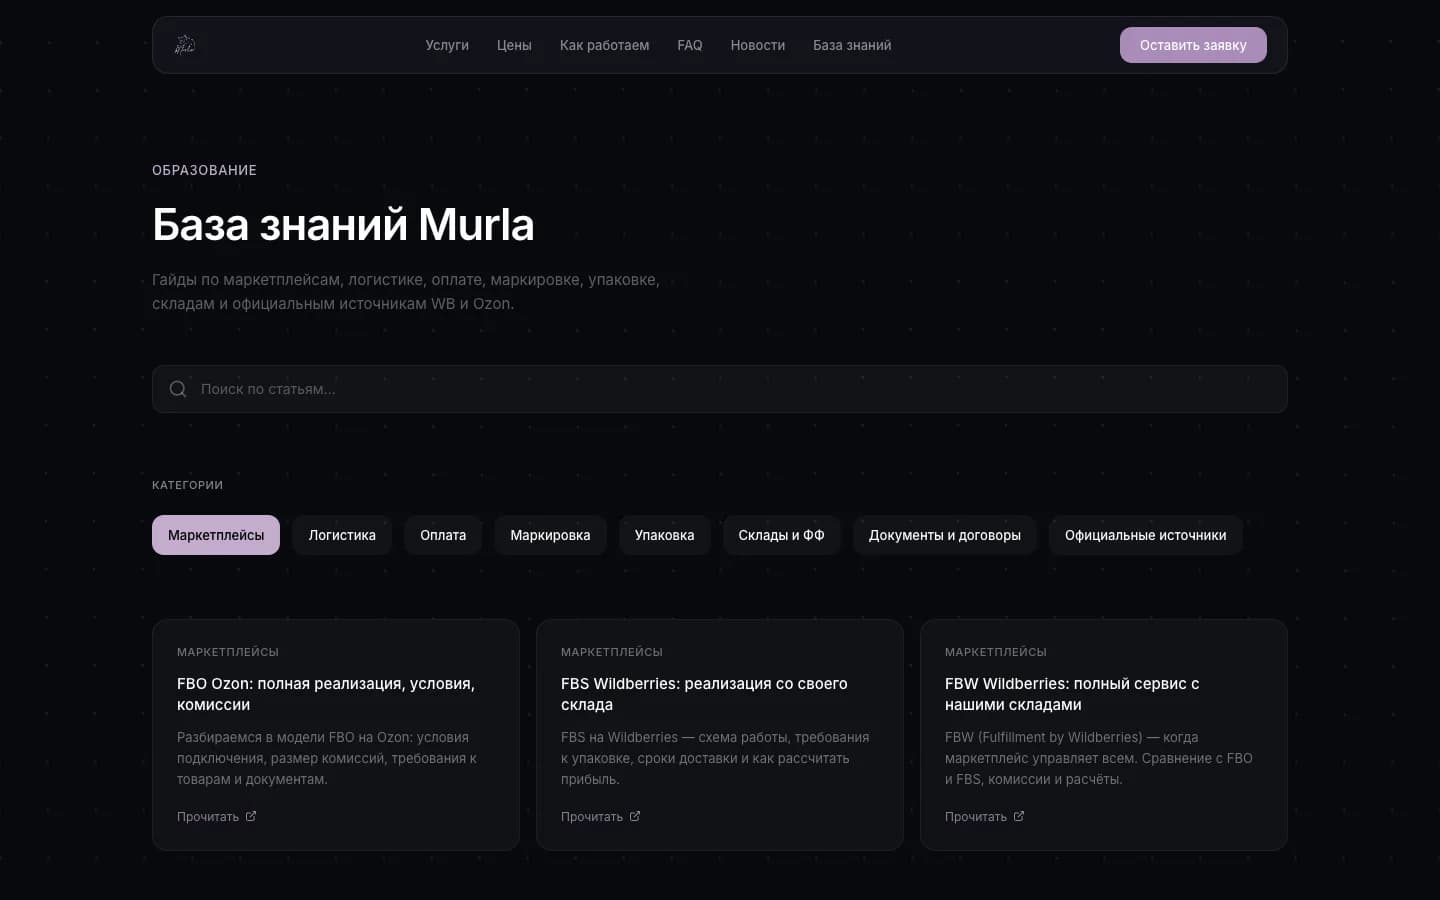Open the FBS Wildberries article title
1440x900 pixels.
[704, 694]
